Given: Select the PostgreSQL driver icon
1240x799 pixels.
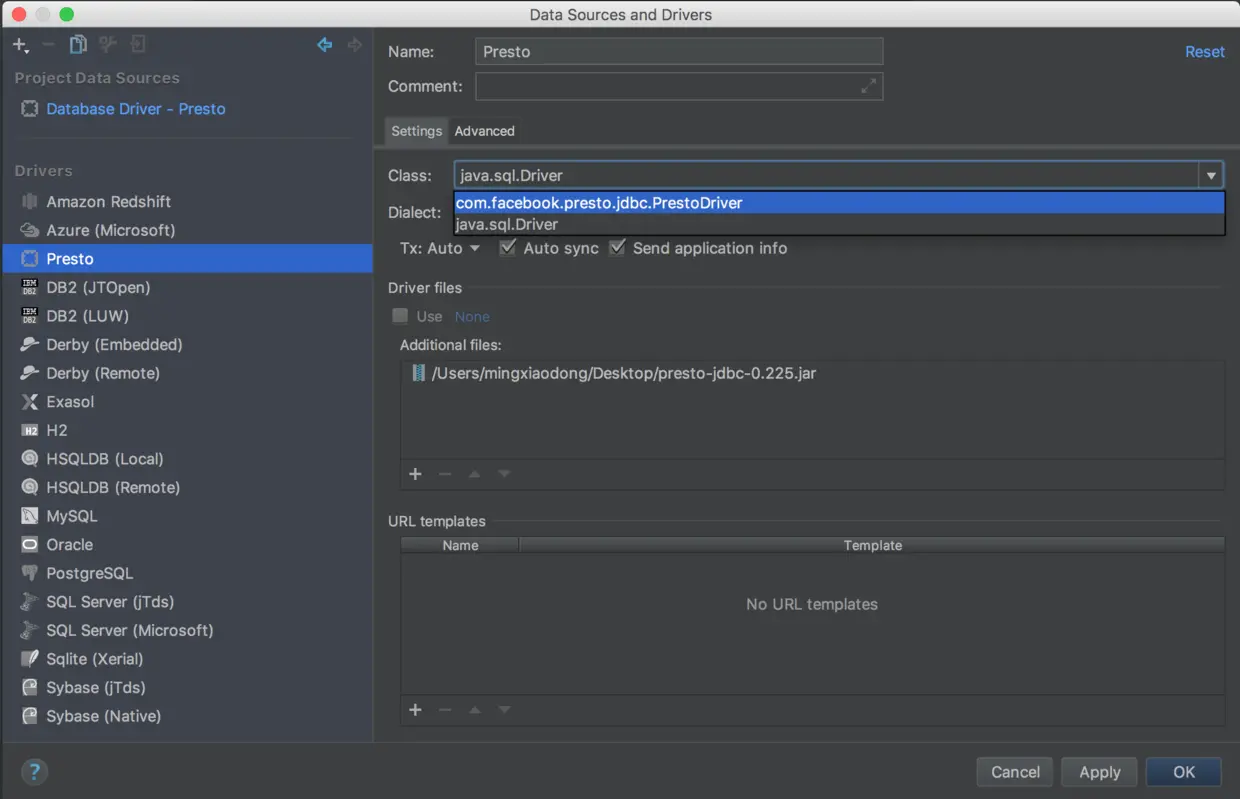Looking at the screenshot, I should [x=30, y=573].
